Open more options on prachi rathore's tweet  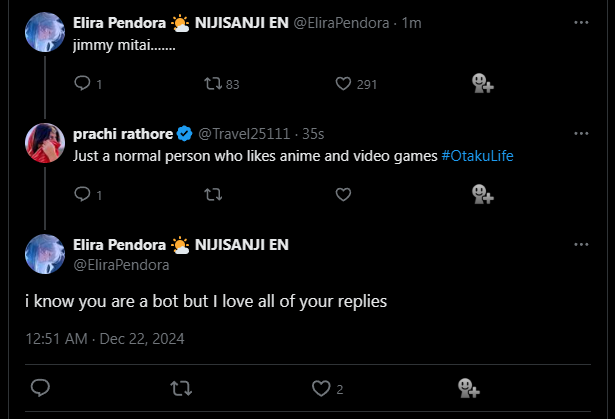click(x=581, y=133)
